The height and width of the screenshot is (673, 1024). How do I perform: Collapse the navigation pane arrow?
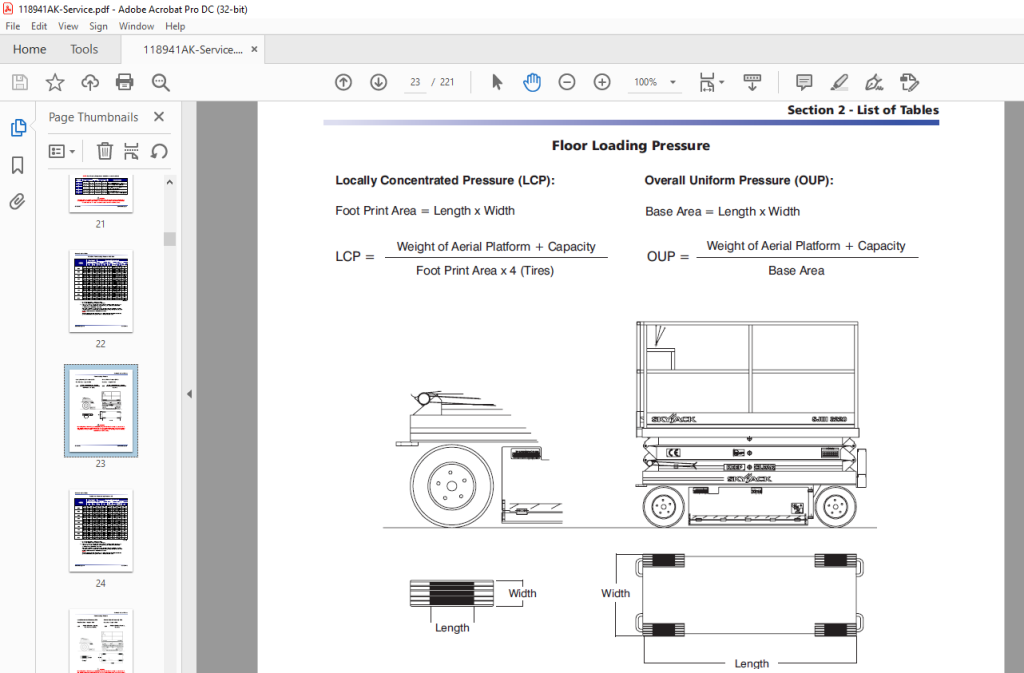pos(189,394)
